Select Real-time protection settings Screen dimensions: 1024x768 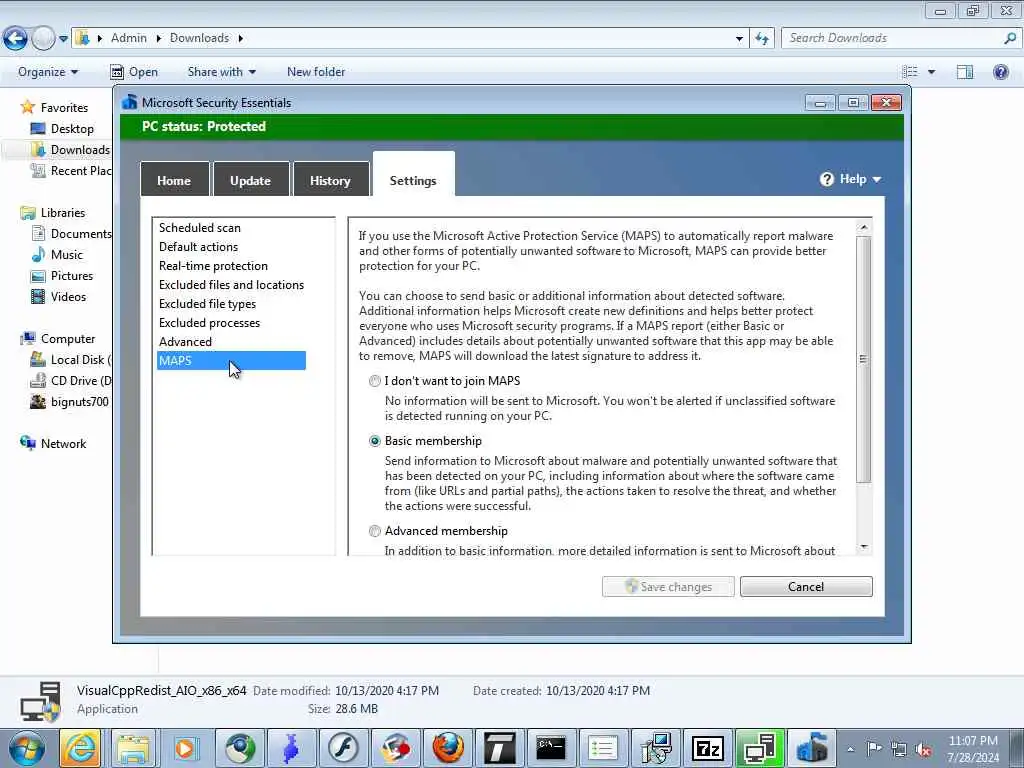click(x=214, y=266)
